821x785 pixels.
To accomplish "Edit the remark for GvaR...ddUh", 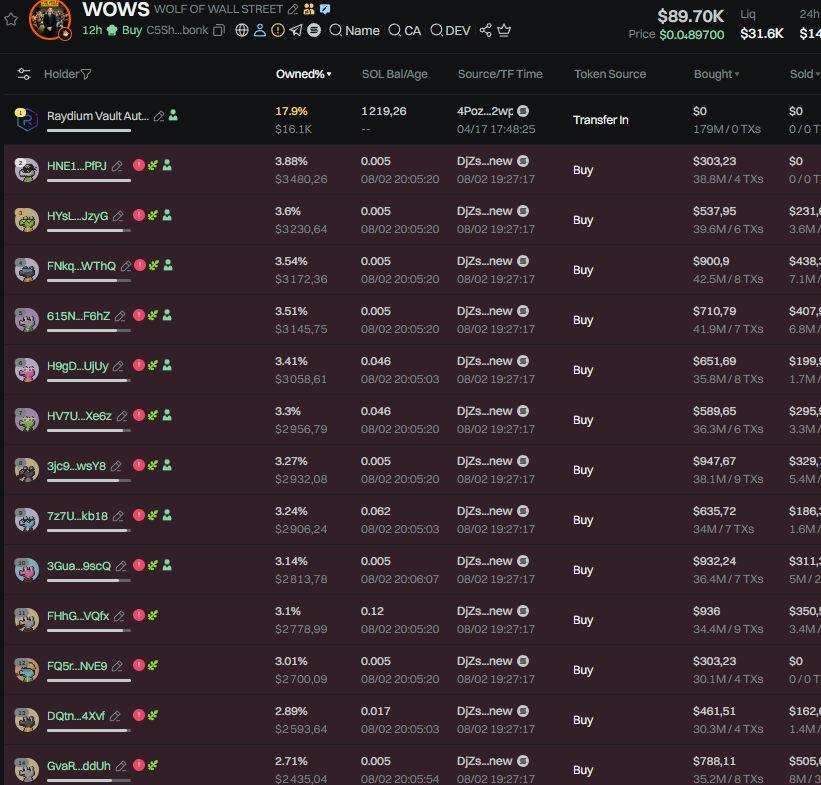I will tap(121, 766).
